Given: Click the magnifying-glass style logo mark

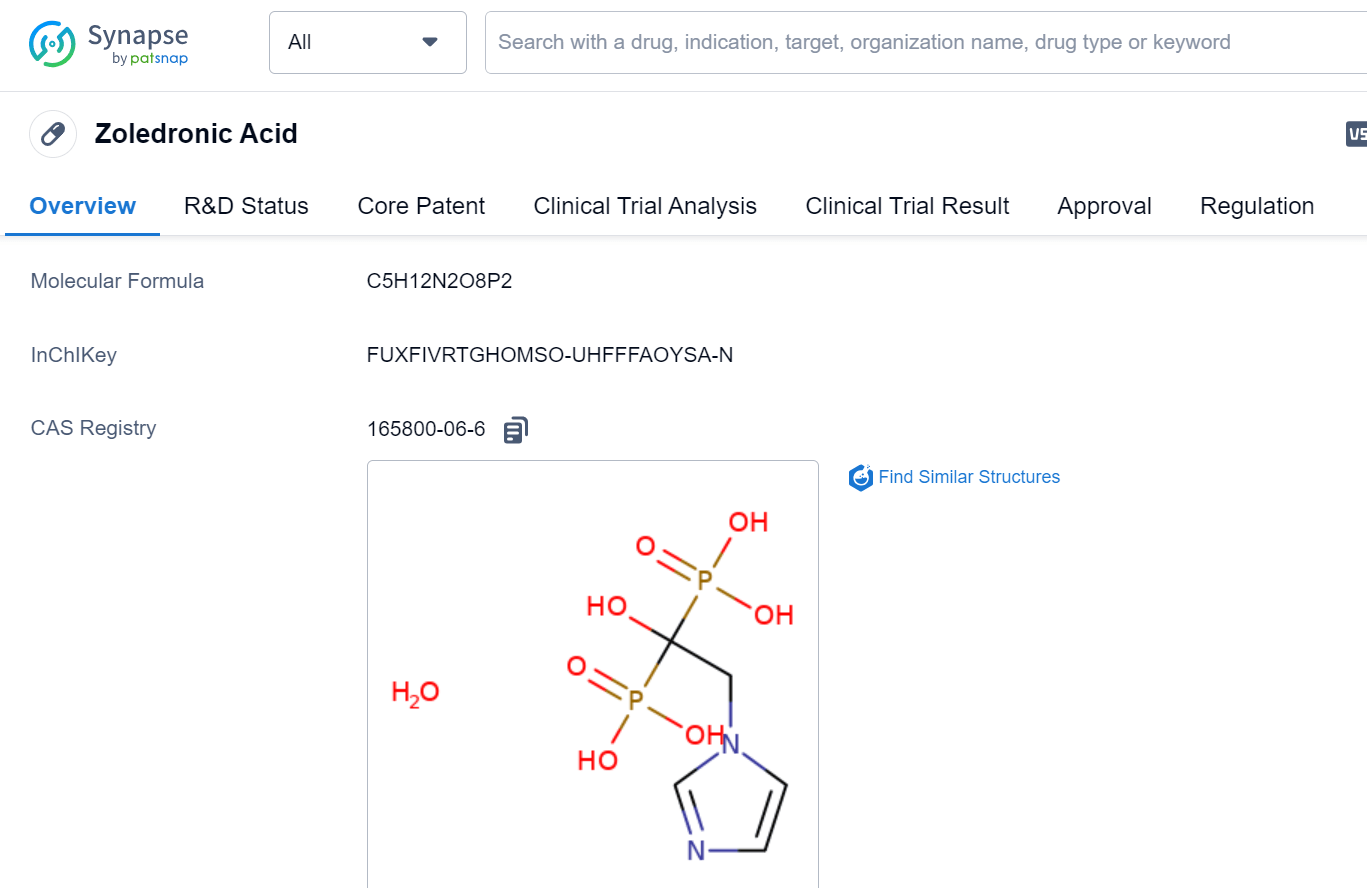Looking at the screenshot, I should coord(48,44).
